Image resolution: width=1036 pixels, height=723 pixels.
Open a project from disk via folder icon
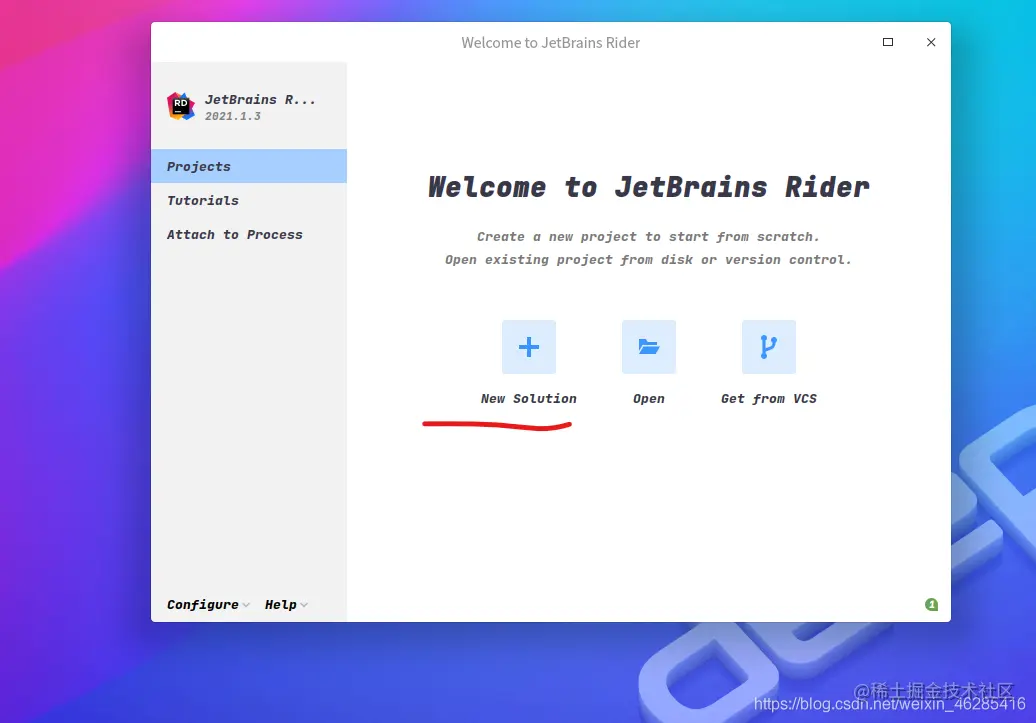click(648, 347)
